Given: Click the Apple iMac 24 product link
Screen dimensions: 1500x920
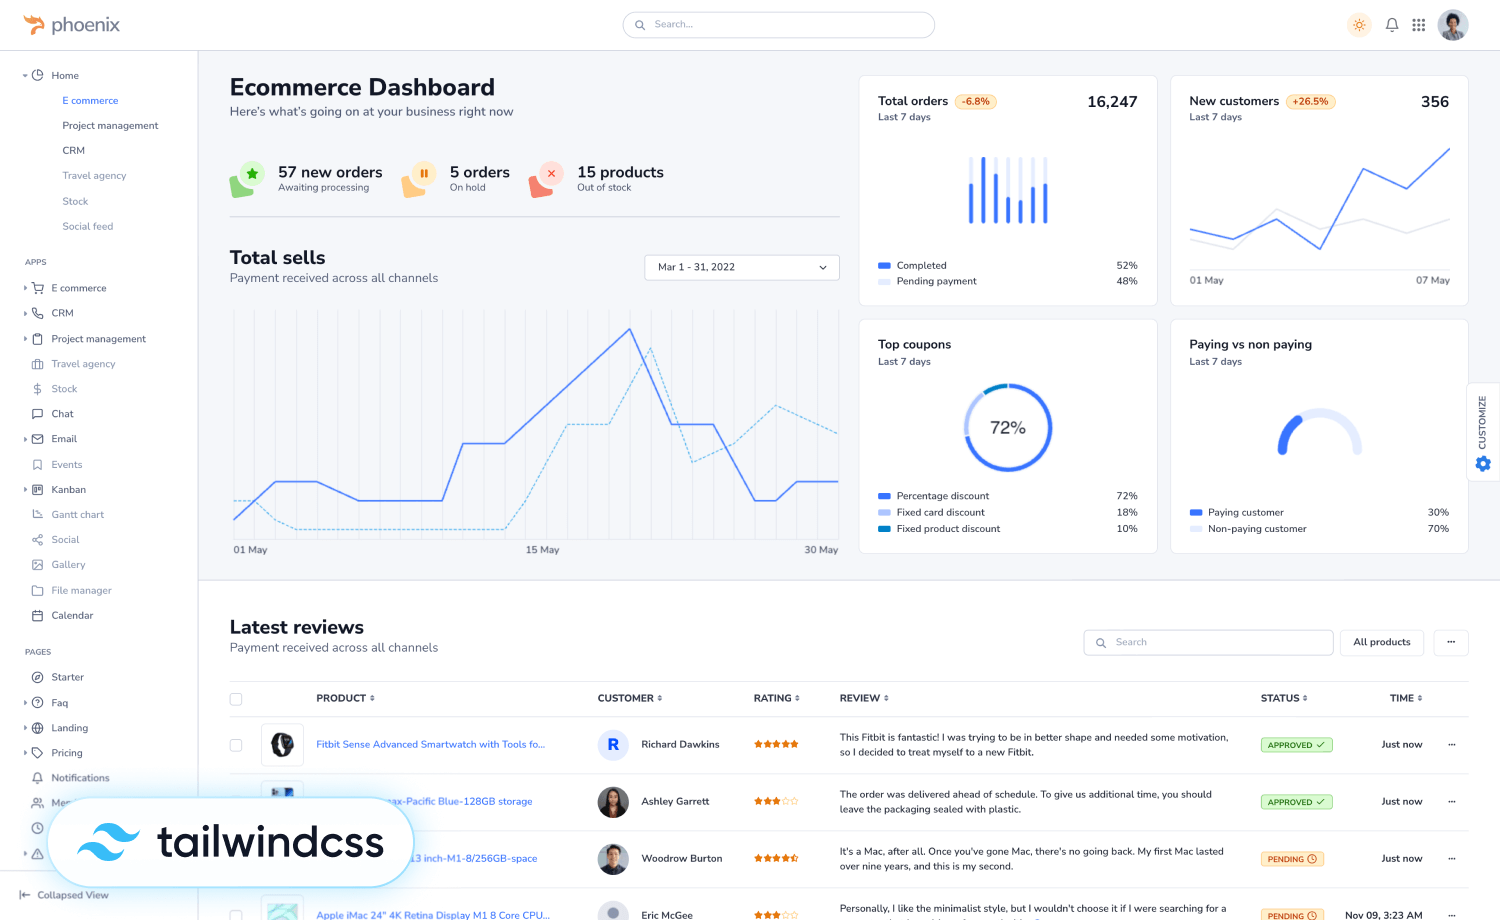Looking at the screenshot, I should click(x=433, y=914).
